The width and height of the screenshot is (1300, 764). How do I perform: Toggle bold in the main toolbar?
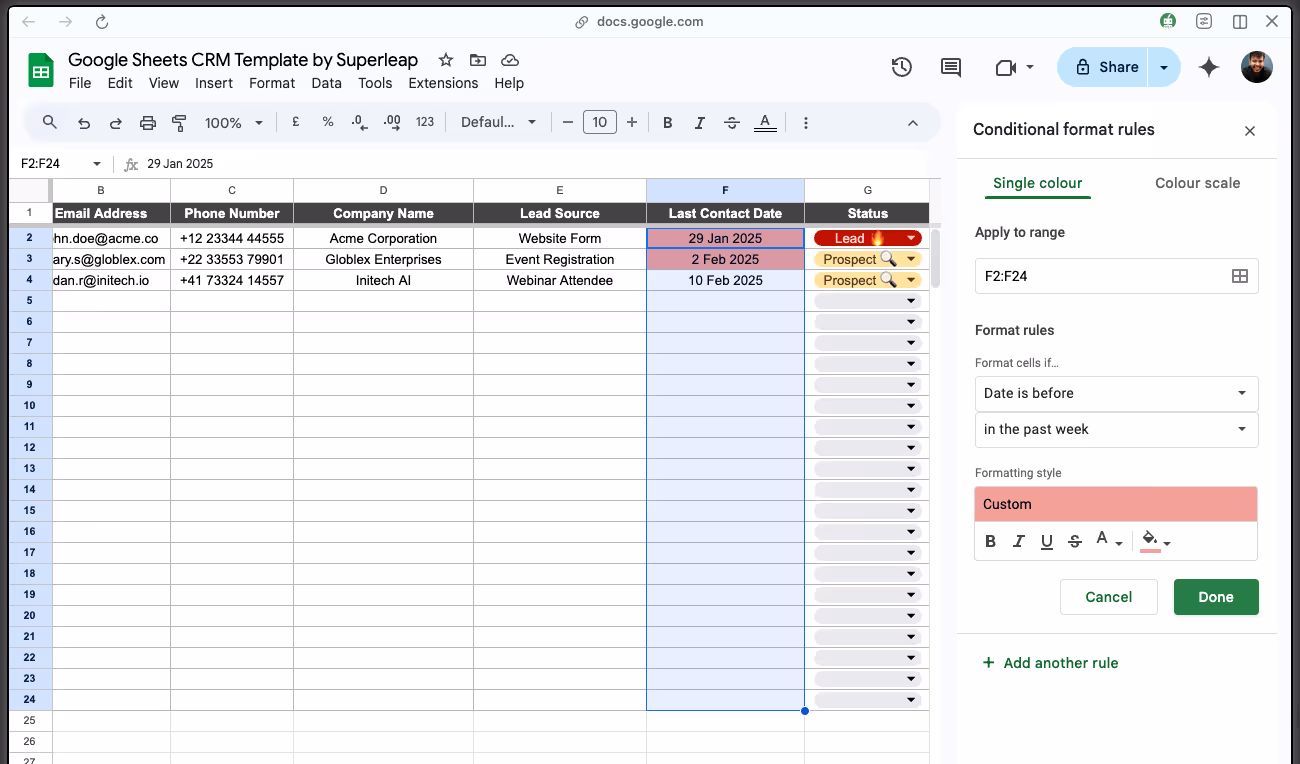(x=668, y=122)
